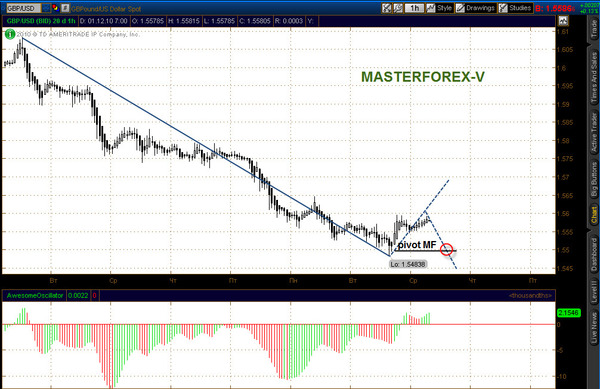Click the wrench settings icon beside 1h
600x389 pixels.
tap(398, 8)
